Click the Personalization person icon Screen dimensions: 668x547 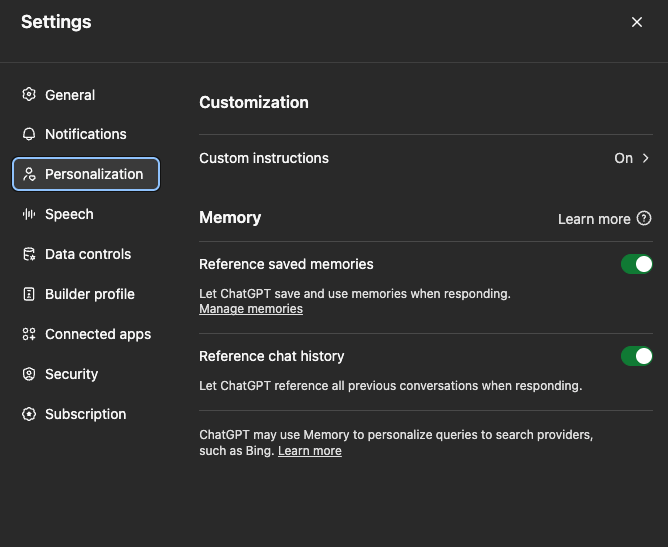tap(29, 174)
